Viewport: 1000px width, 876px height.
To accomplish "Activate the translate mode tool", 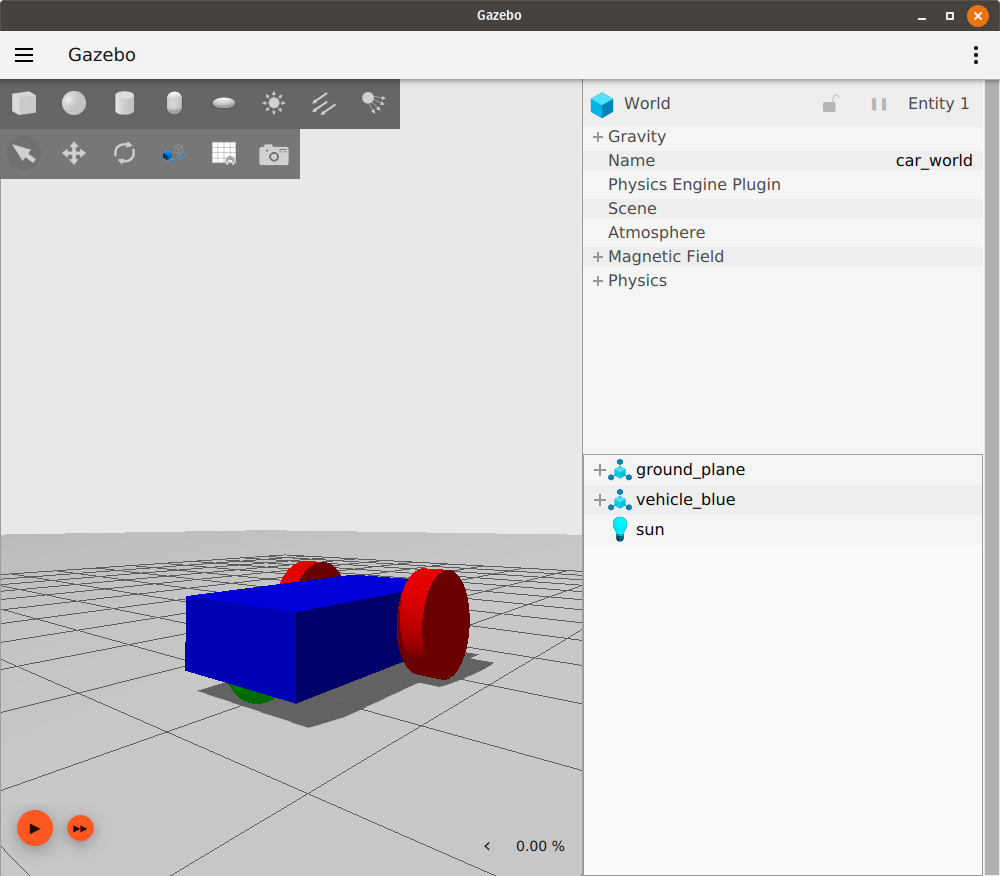I will [x=74, y=153].
